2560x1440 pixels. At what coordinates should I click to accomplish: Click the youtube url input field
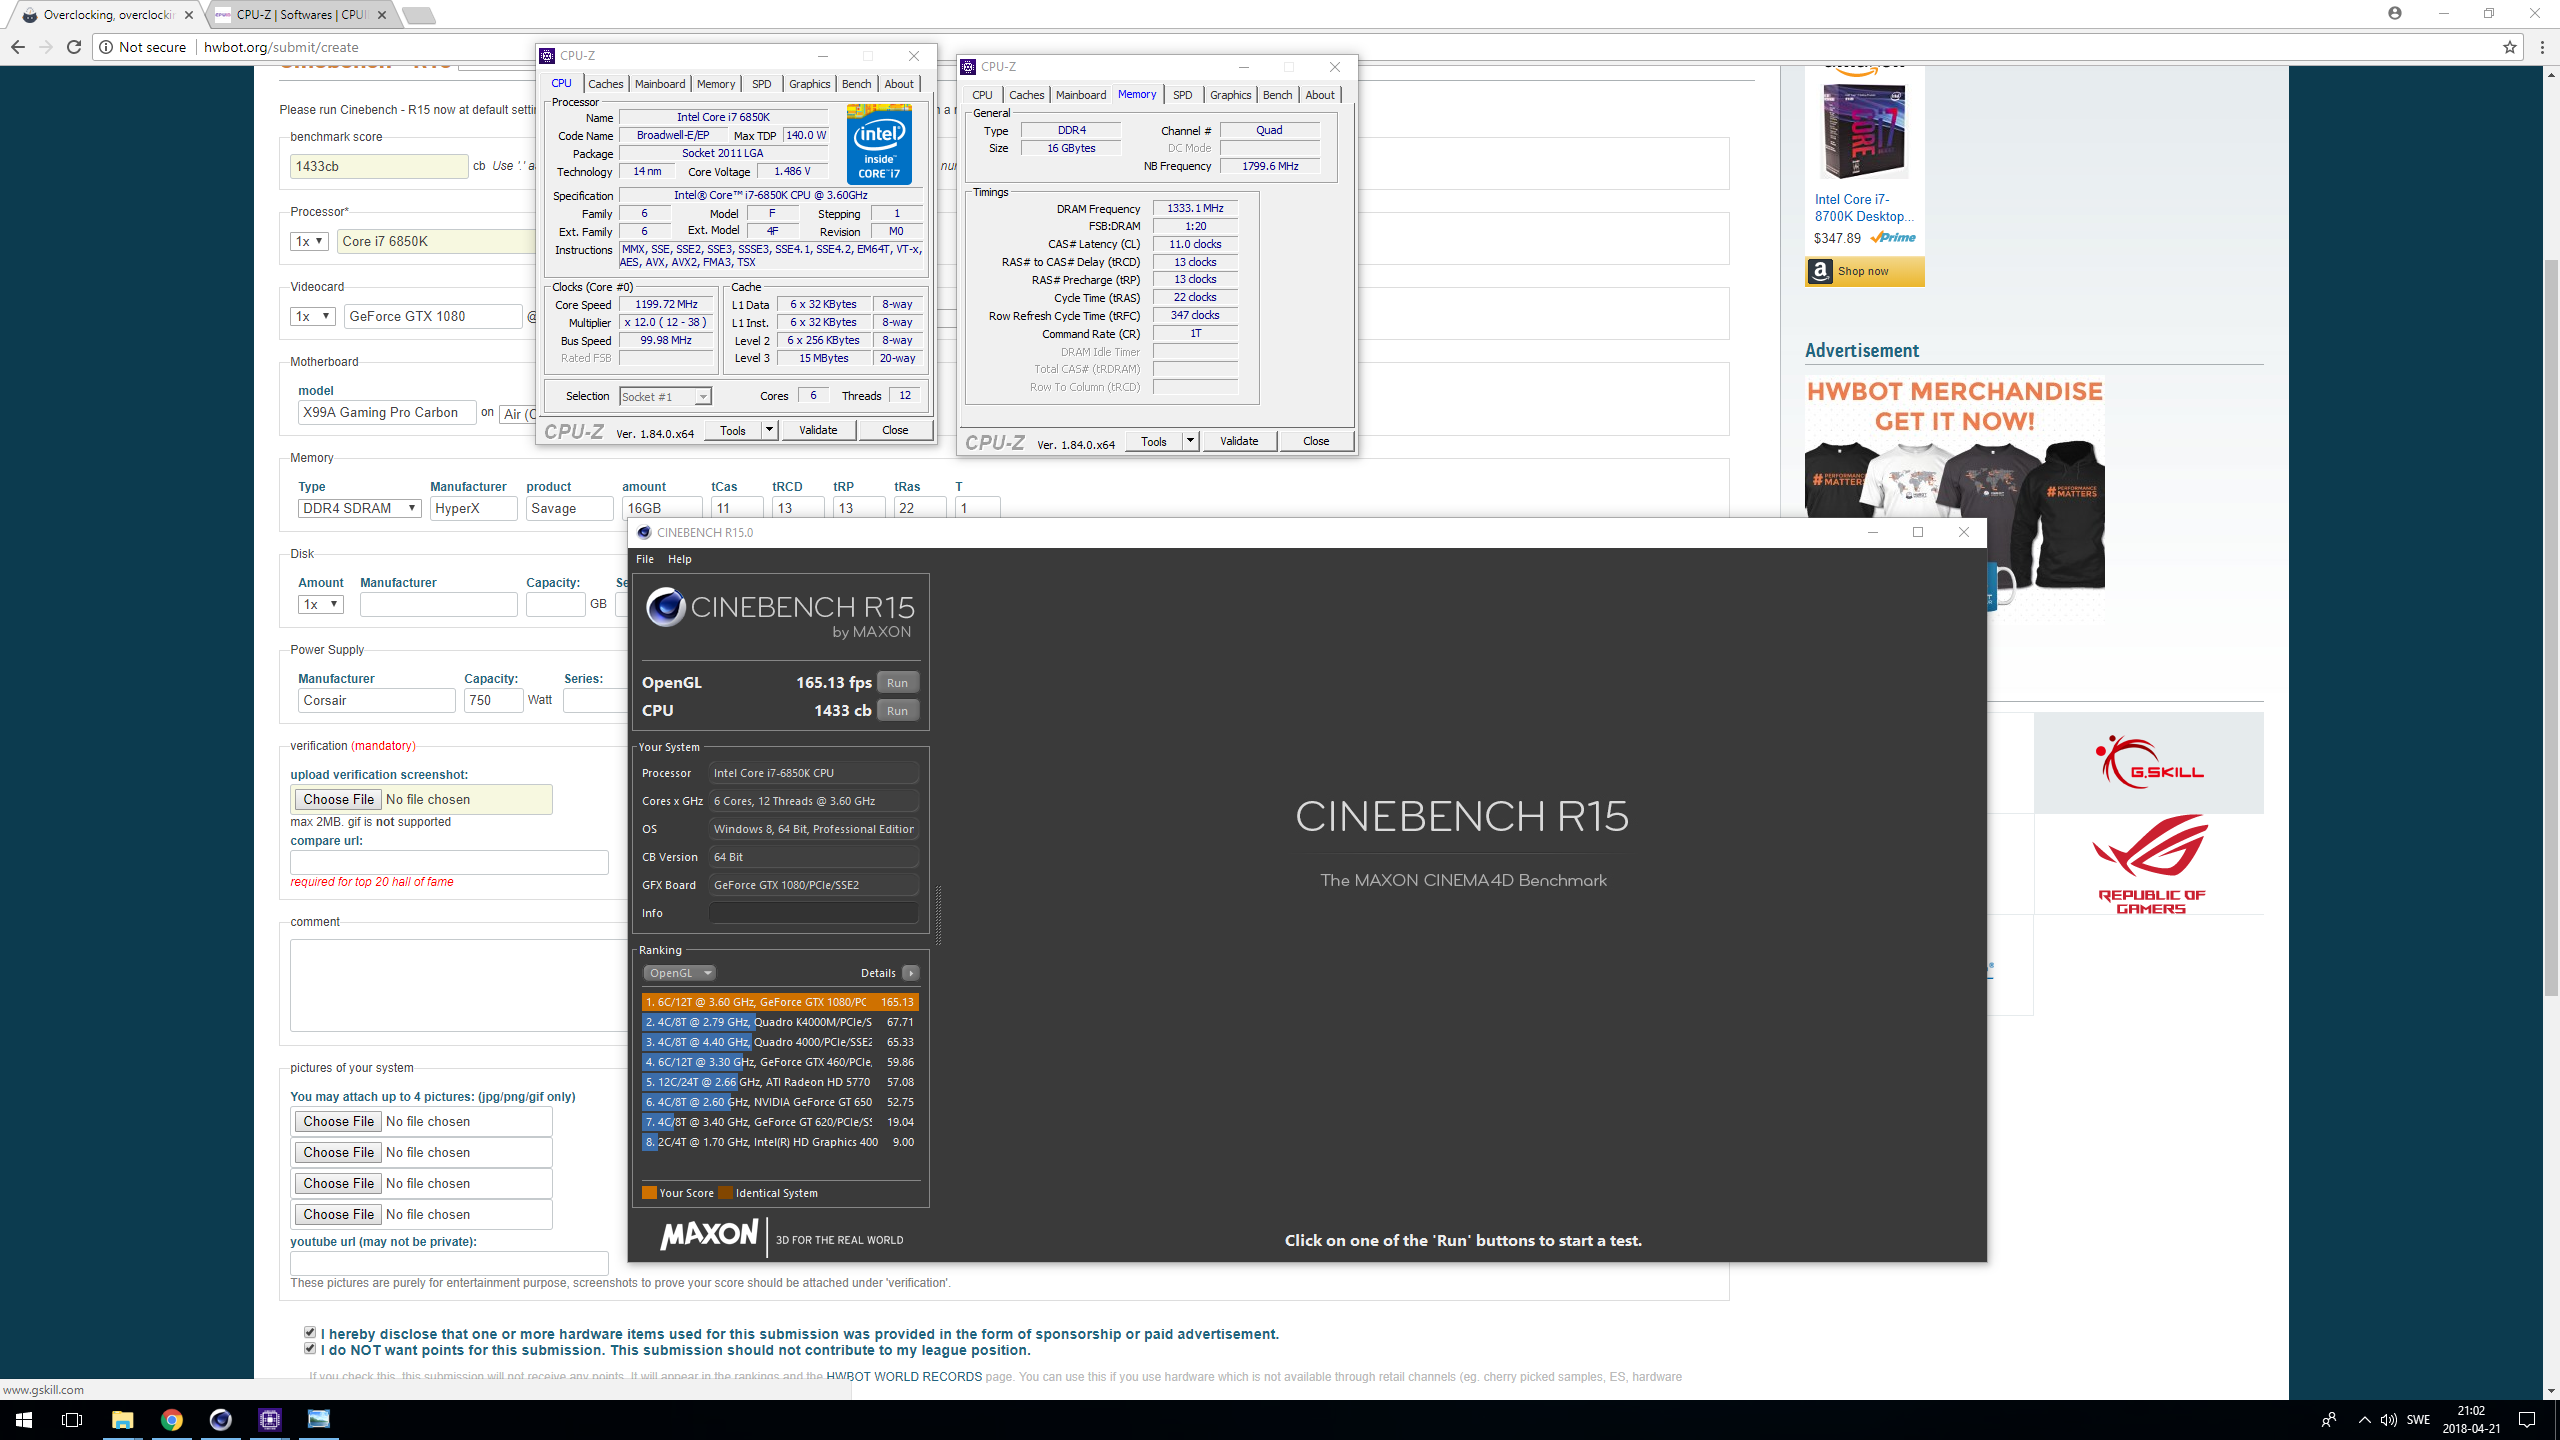(449, 1262)
